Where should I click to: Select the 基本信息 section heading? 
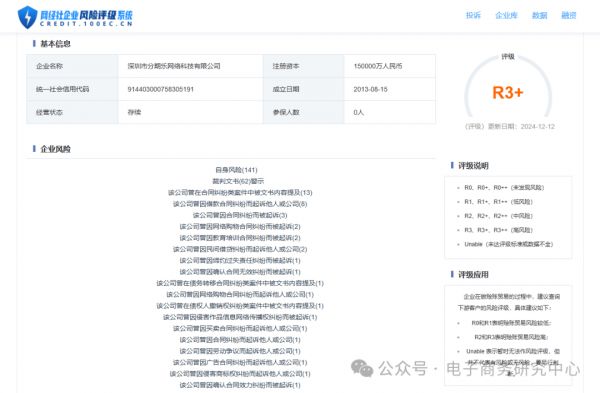[55, 44]
